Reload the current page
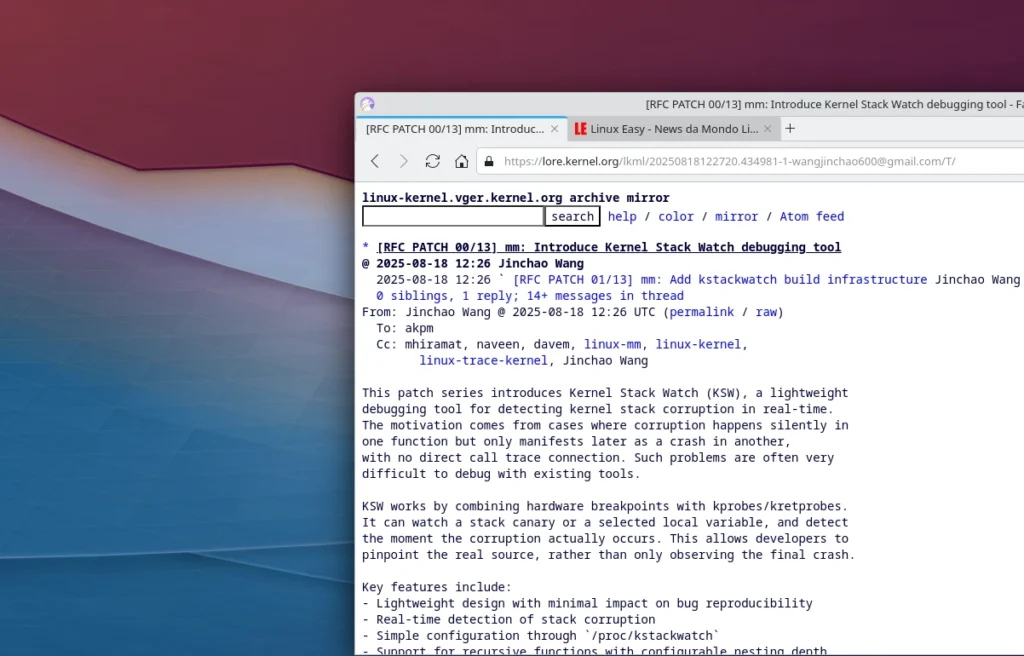Image resolution: width=1024 pixels, height=656 pixels. [432, 160]
